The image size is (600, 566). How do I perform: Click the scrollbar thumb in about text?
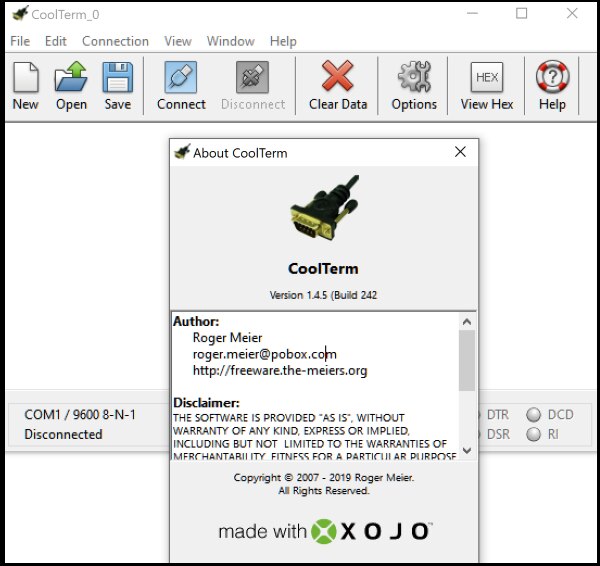467,360
